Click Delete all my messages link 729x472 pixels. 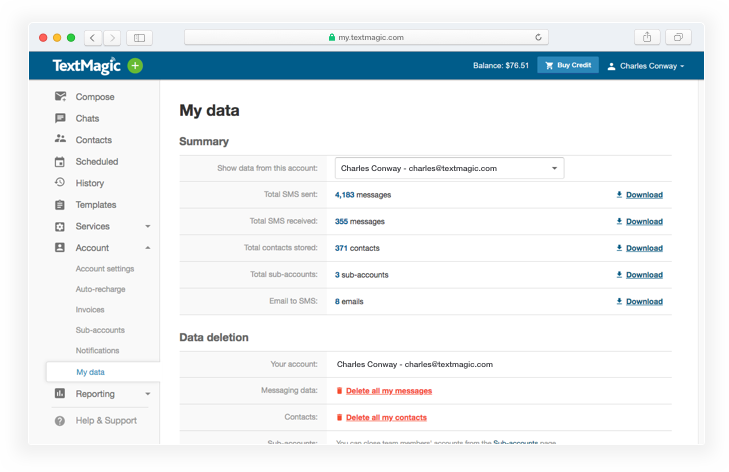click(x=389, y=391)
